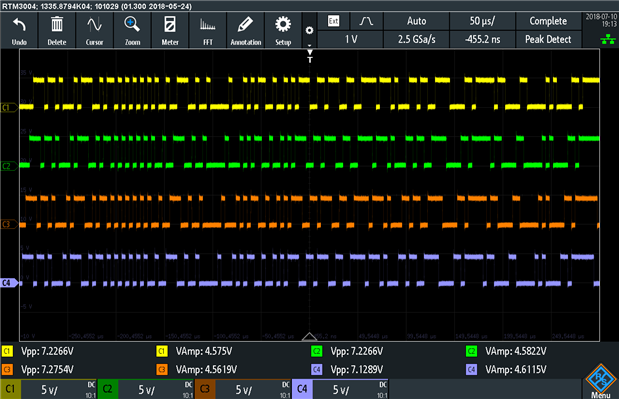The width and height of the screenshot is (619, 399).
Task: Select the C4 Vpp 7.1289V measurement
Action: 347,369
